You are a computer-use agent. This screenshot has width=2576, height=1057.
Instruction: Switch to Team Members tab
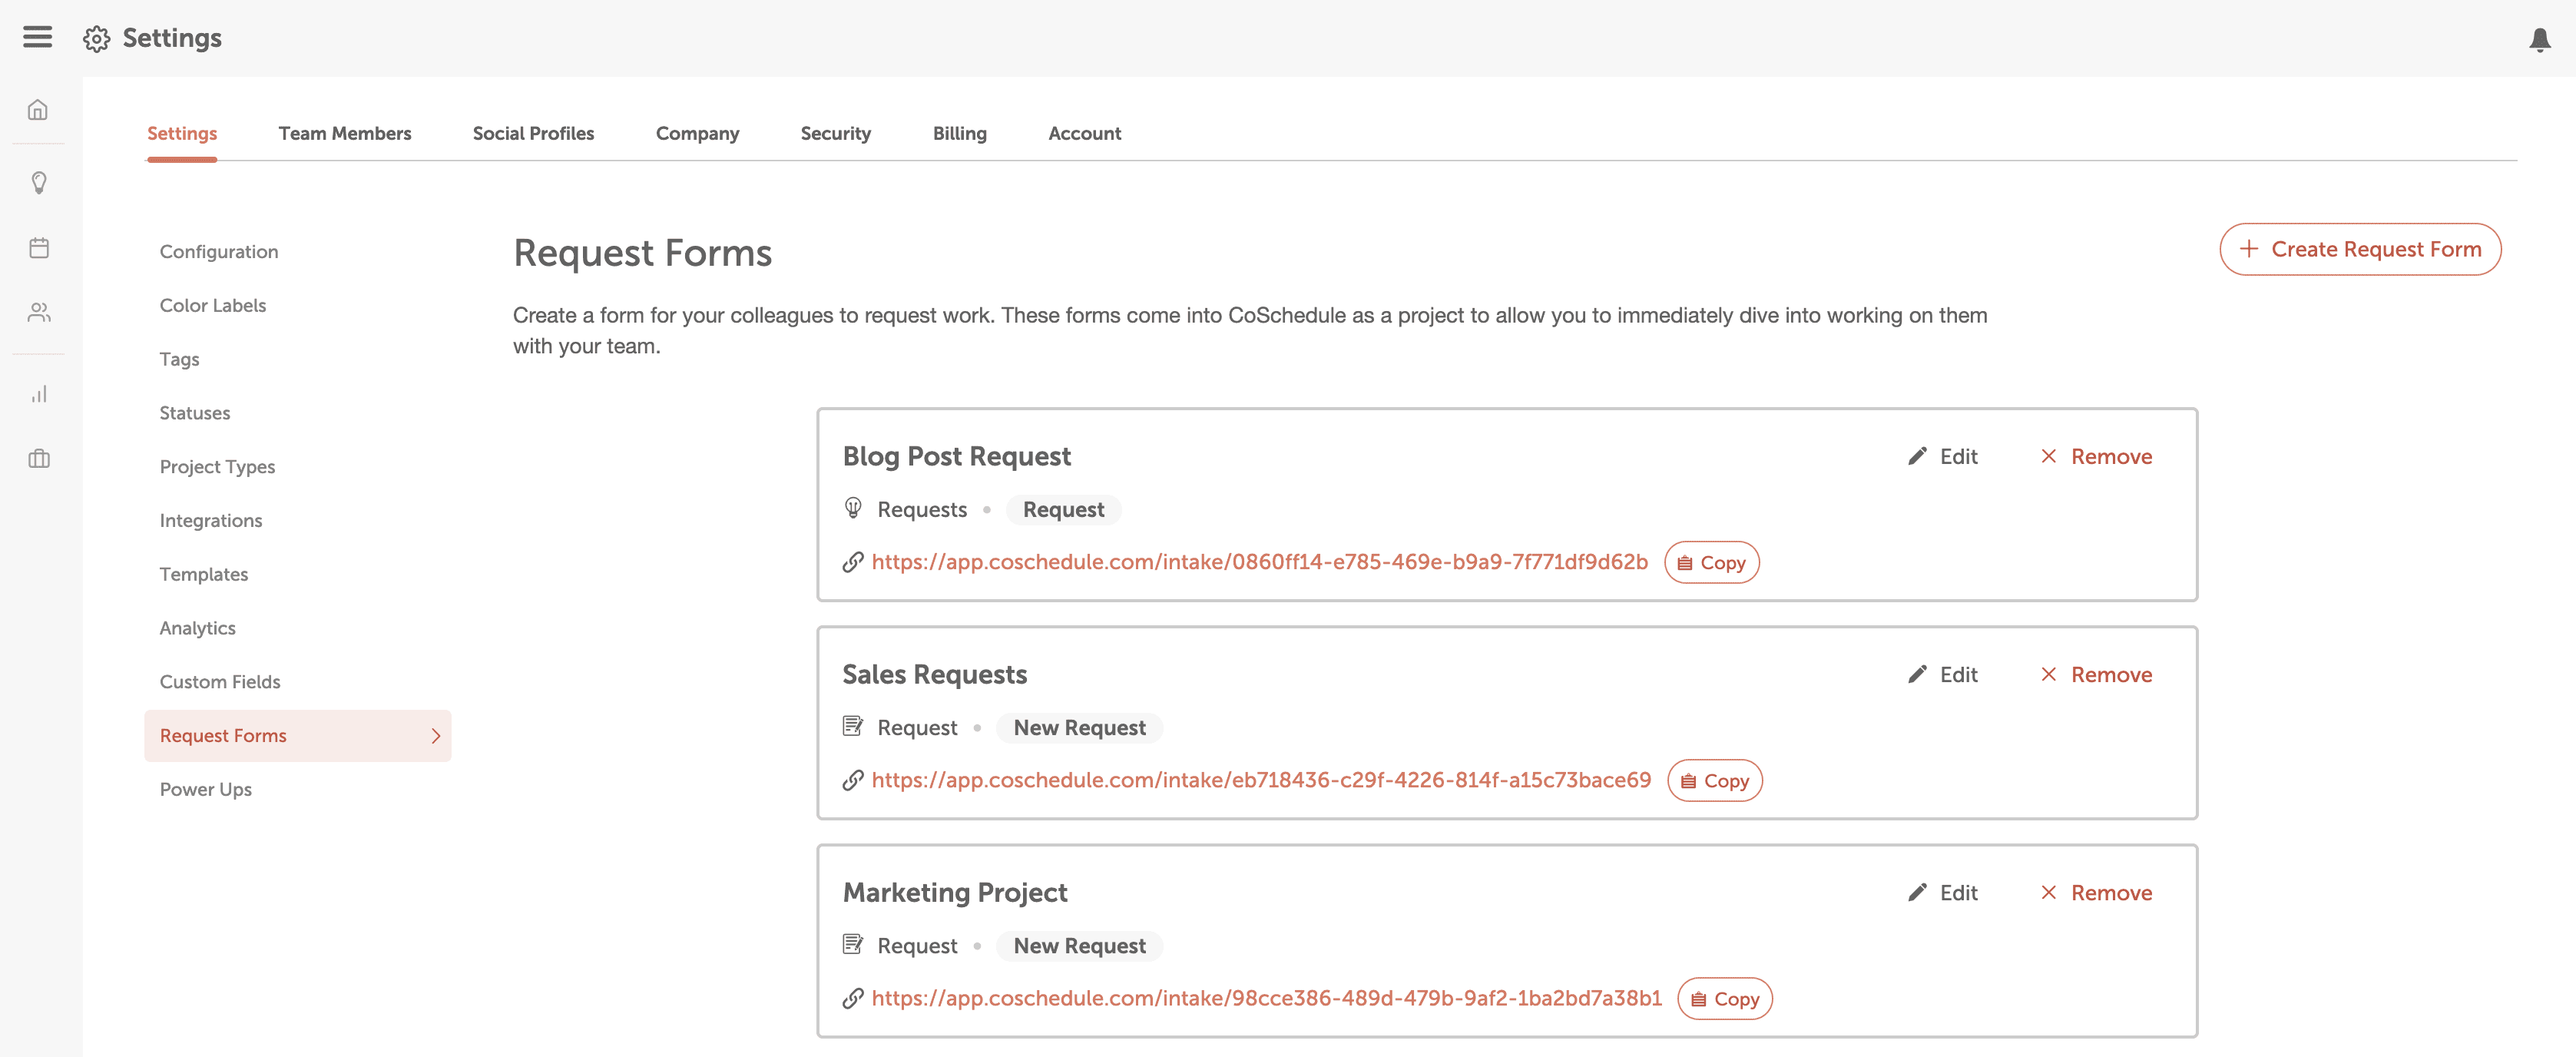[x=344, y=134]
